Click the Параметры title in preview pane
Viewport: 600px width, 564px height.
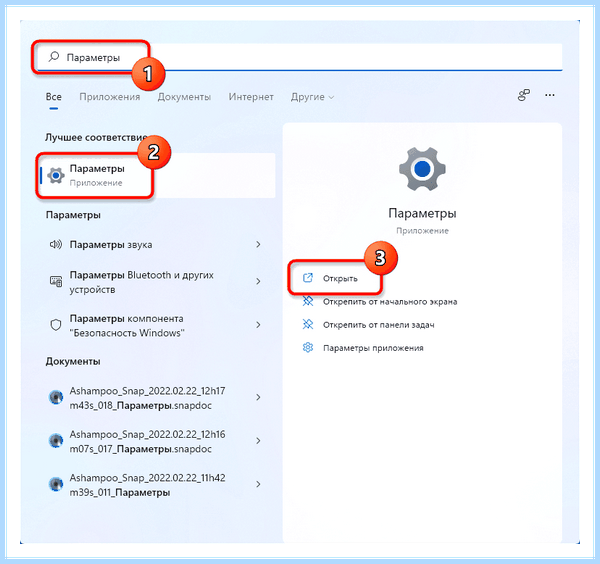click(x=422, y=214)
